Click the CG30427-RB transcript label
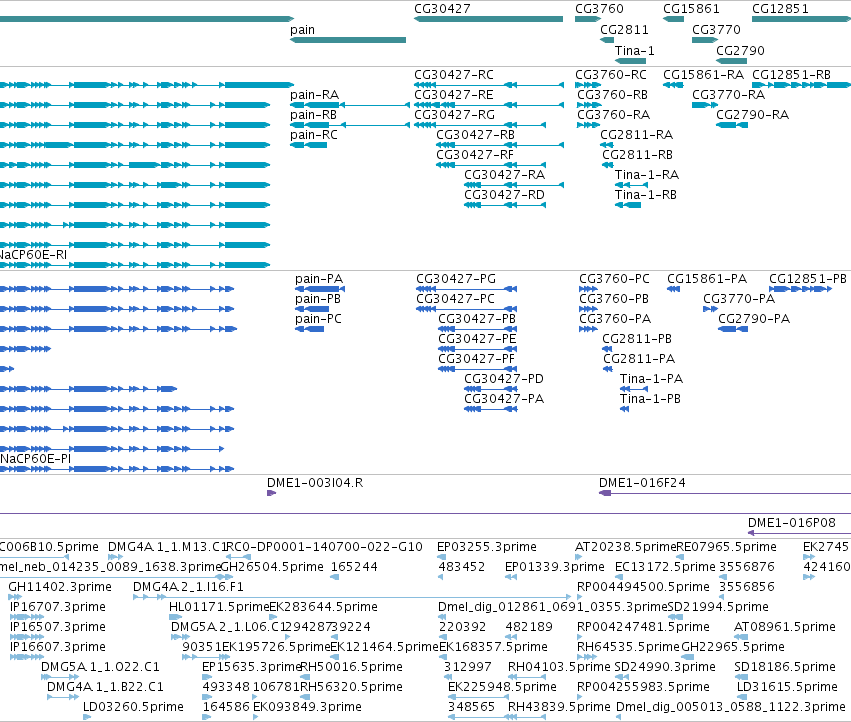Viewport: 851px width, 722px height. 475,135
